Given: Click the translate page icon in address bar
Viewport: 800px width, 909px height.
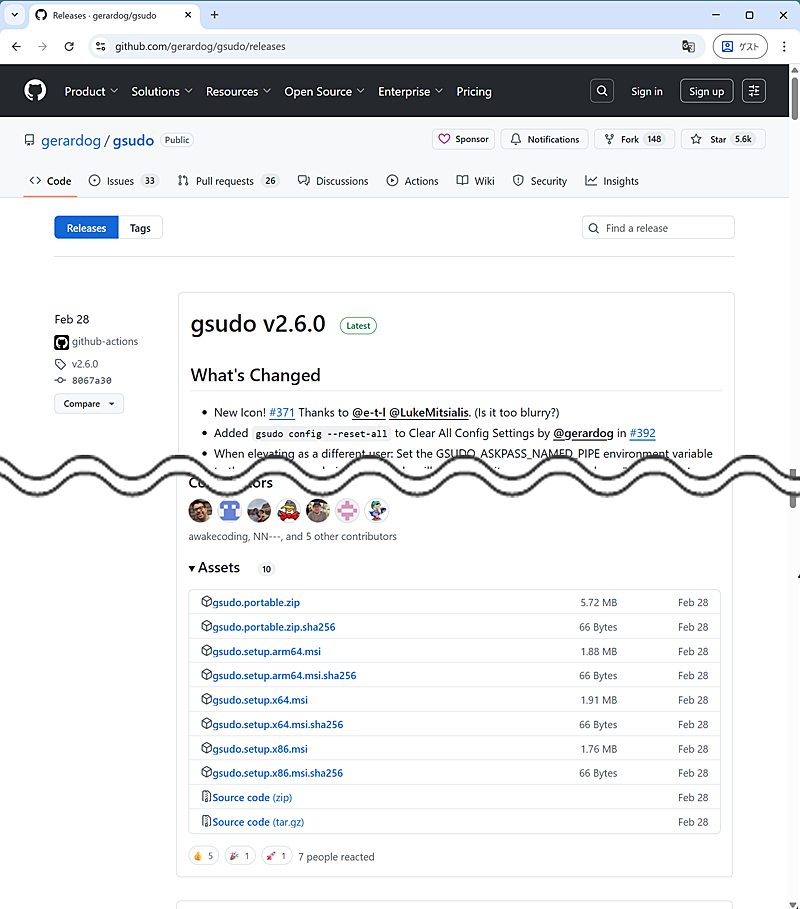Looking at the screenshot, I should pos(688,46).
